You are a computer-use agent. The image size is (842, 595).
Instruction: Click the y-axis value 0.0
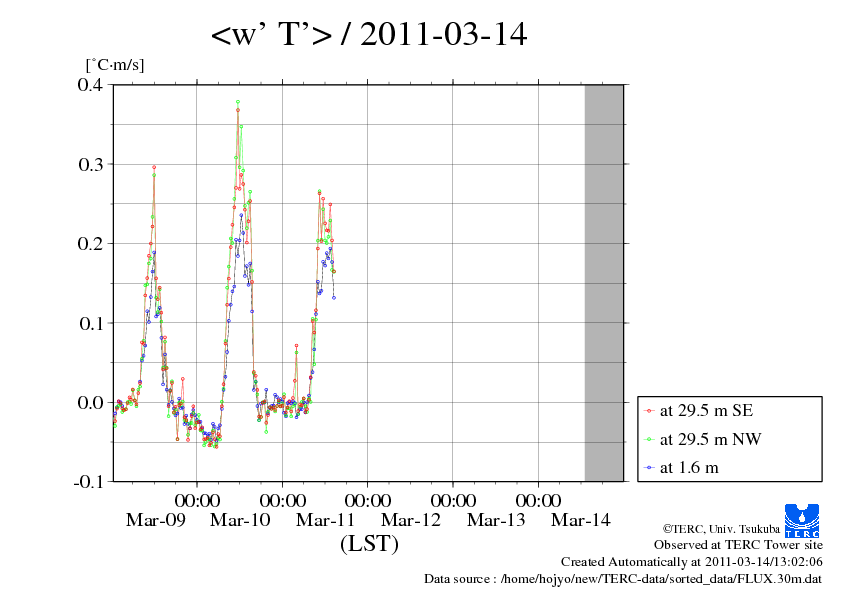point(90,403)
